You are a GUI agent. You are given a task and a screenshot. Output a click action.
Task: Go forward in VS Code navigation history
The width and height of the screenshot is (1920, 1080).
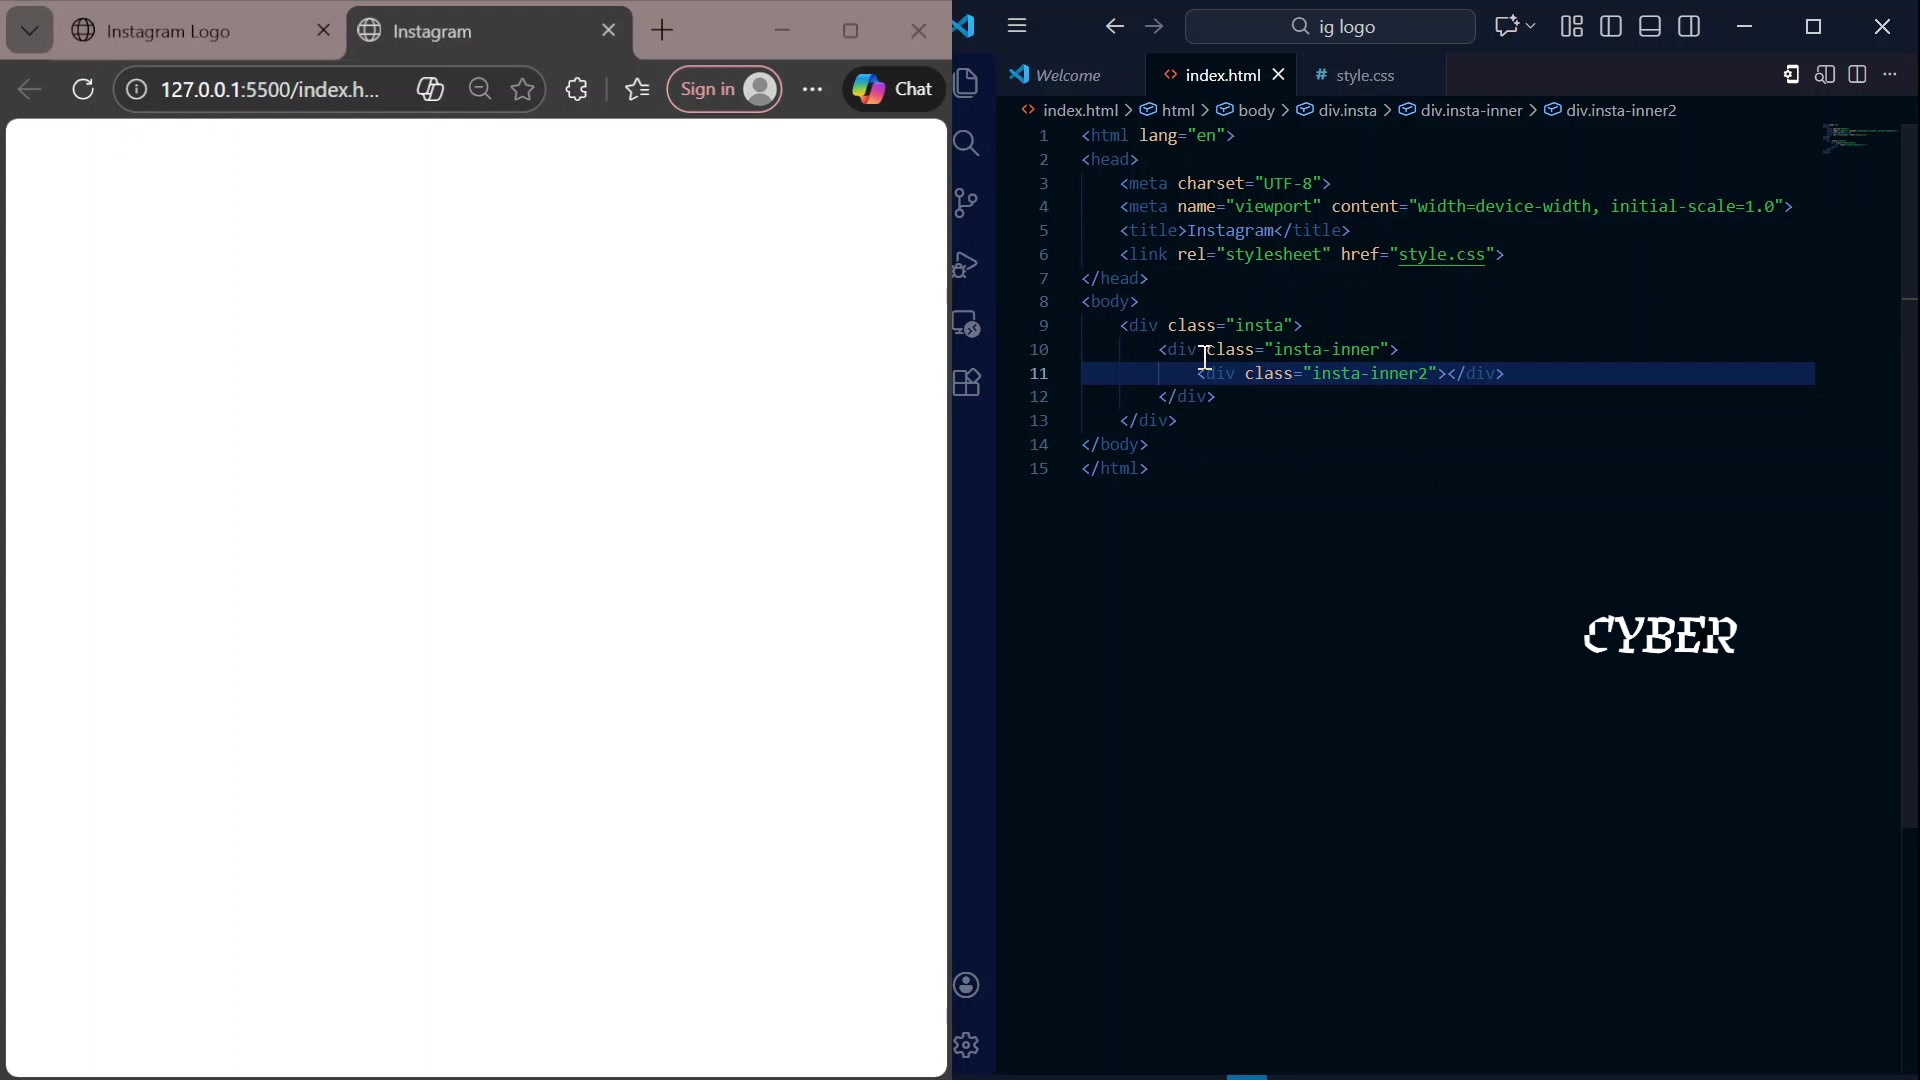point(1154,26)
